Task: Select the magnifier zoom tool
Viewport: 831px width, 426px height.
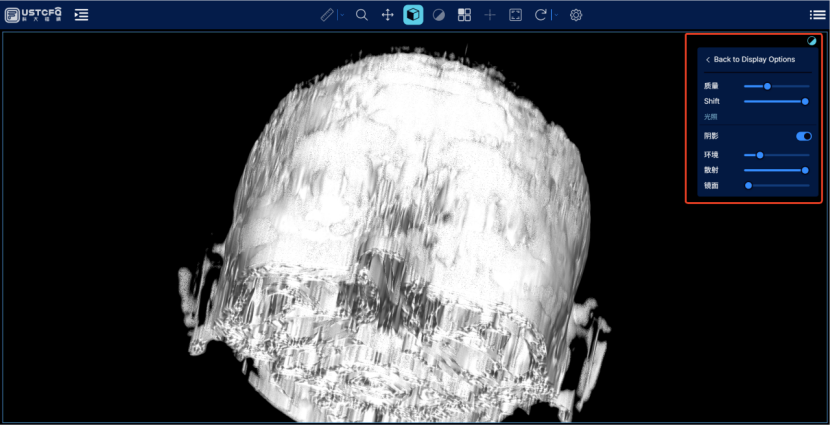Action: pyautogui.click(x=362, y=15)
